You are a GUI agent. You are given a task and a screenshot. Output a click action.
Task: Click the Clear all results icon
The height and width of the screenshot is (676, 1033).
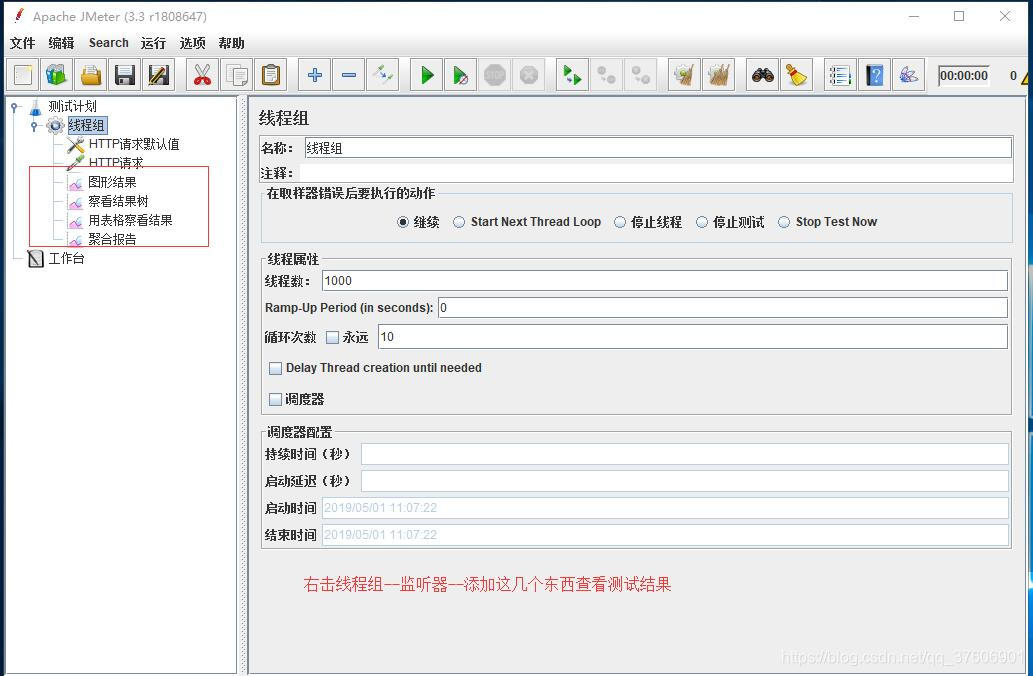pos(719,75)
